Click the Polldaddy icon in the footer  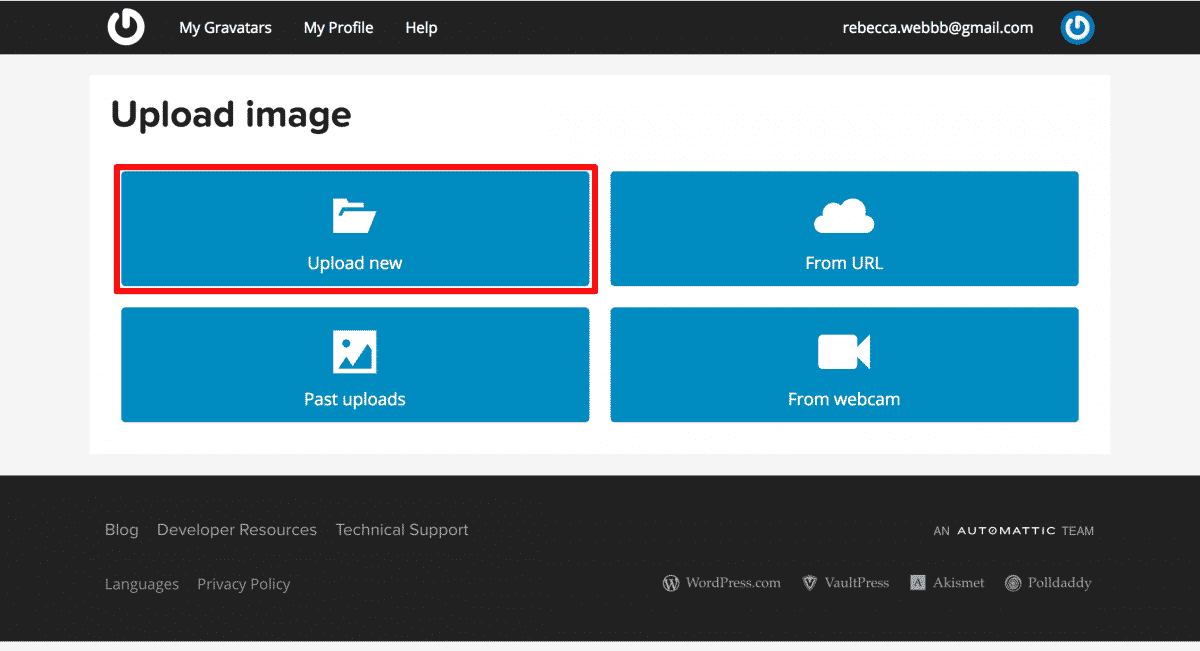click(x=1012, y=583)
